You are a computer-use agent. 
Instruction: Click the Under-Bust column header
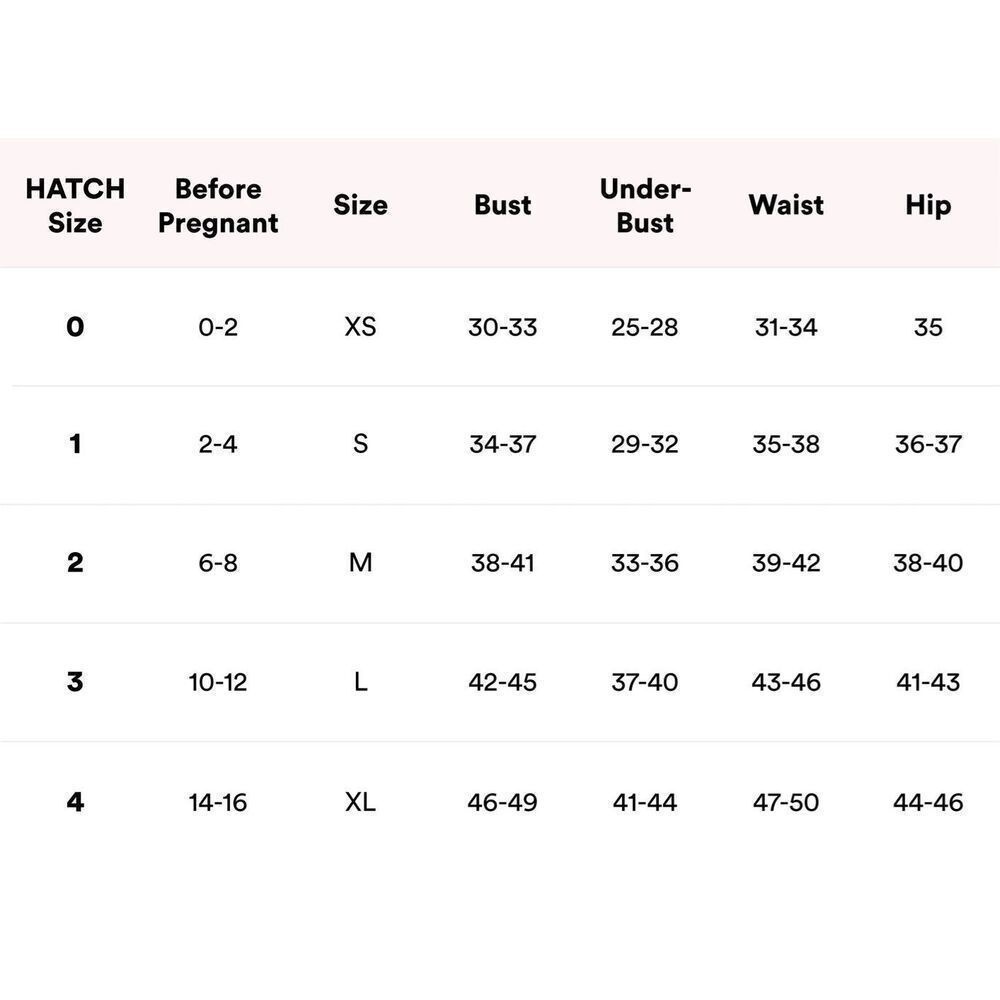pos(645,205)
